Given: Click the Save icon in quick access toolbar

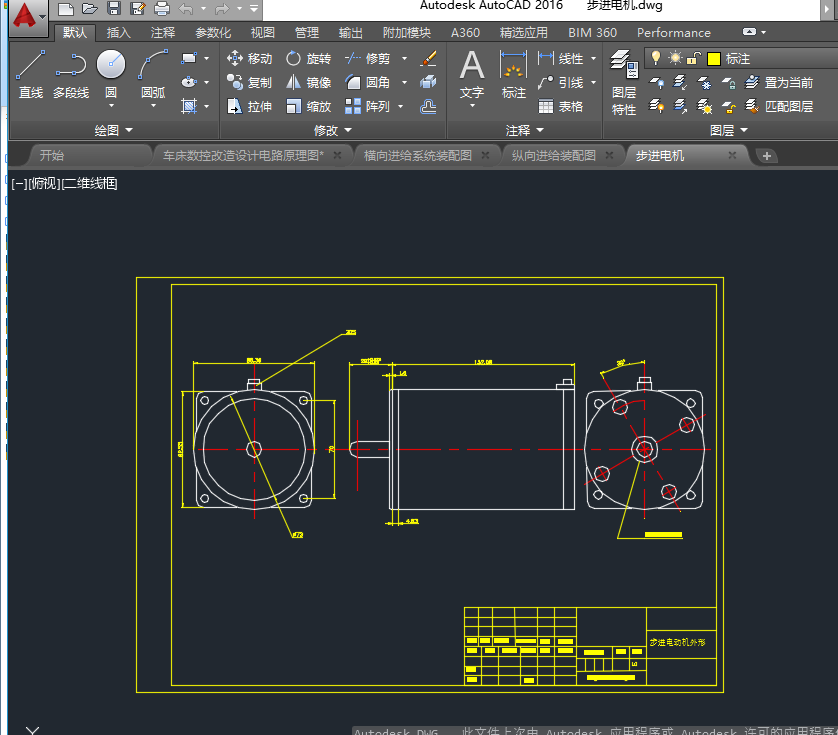Looking at the screenshot, I should 113,9.
